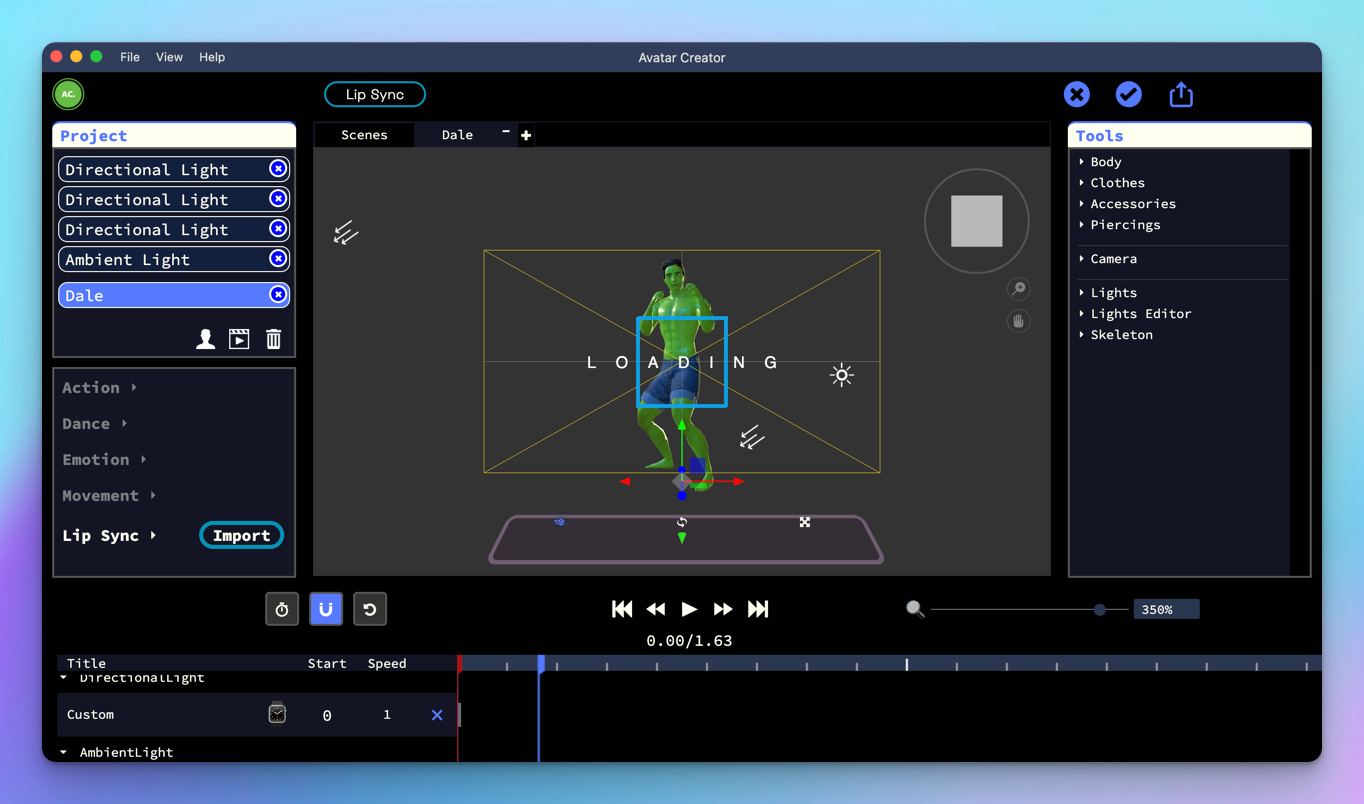Skip to end of timeline
The width and height of the screenshot is (1364, 804).
coord(758,609)
